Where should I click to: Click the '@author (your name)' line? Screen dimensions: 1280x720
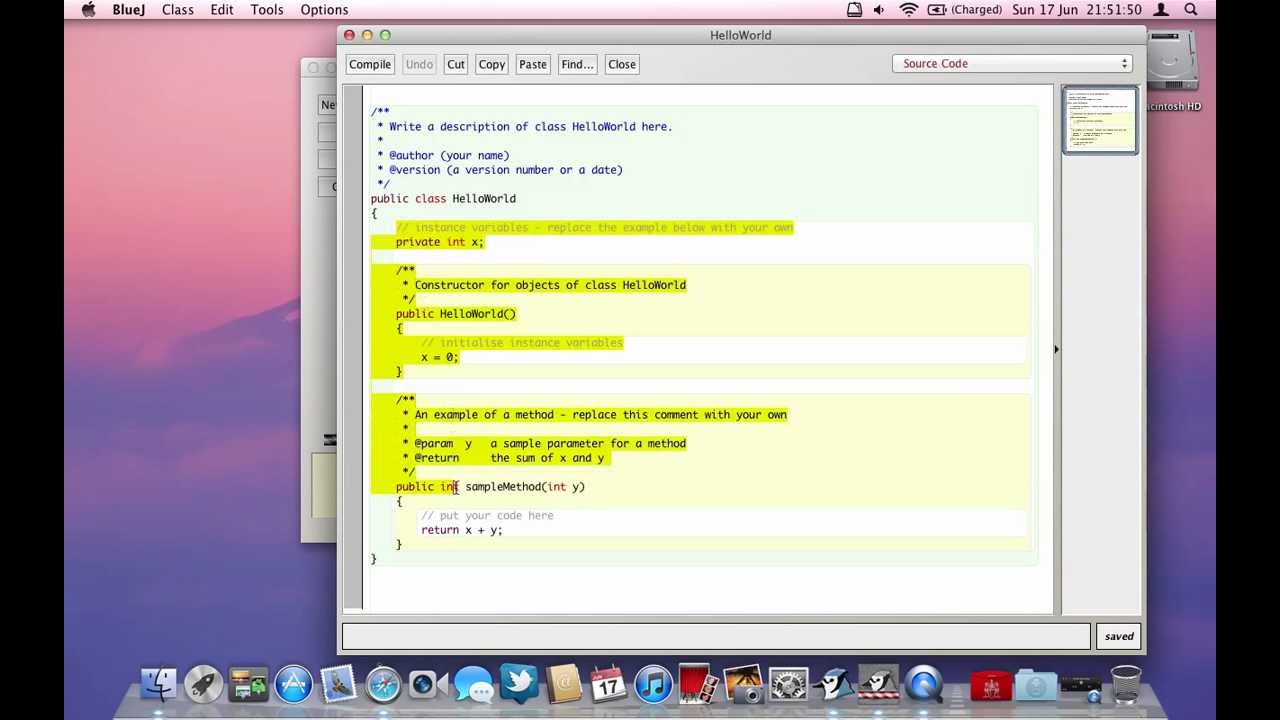coord(443,155)
